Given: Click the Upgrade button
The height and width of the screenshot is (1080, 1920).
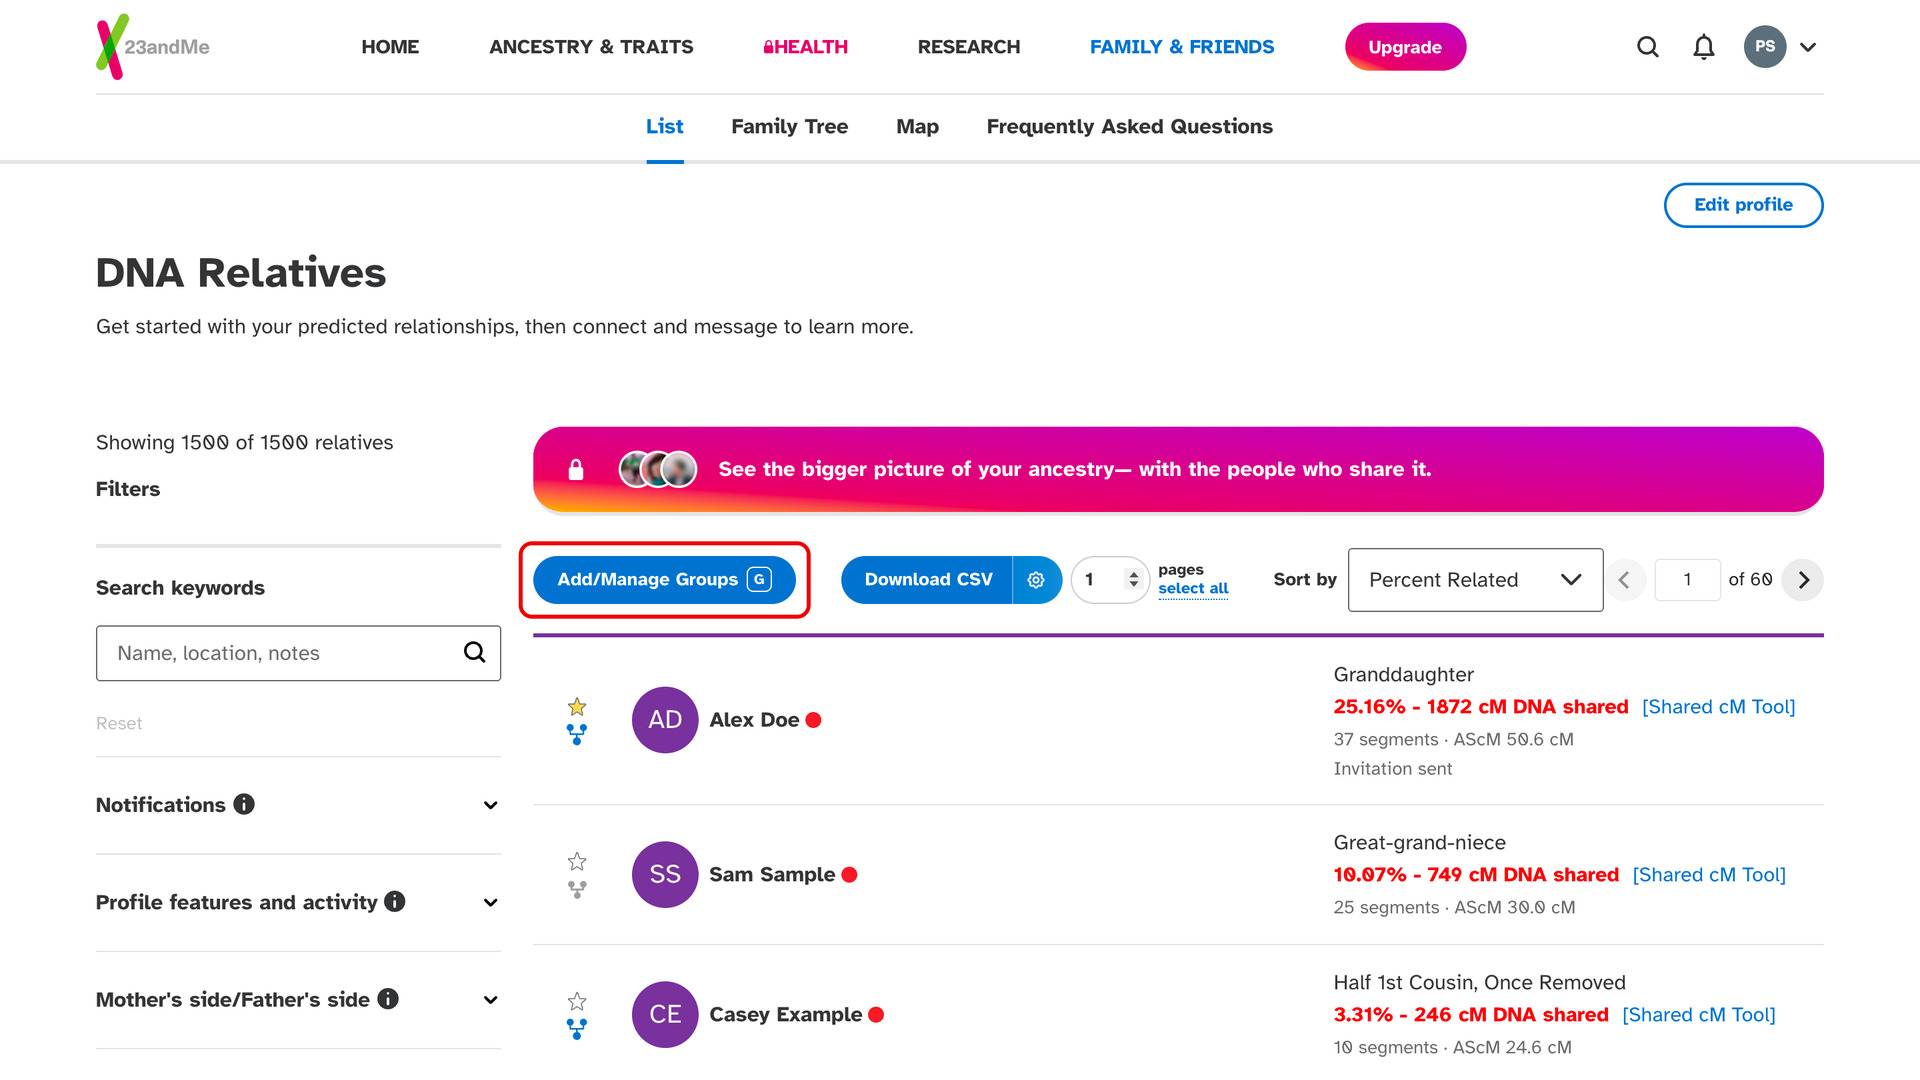Looking at the screenshot, I should pos(1405,47).
